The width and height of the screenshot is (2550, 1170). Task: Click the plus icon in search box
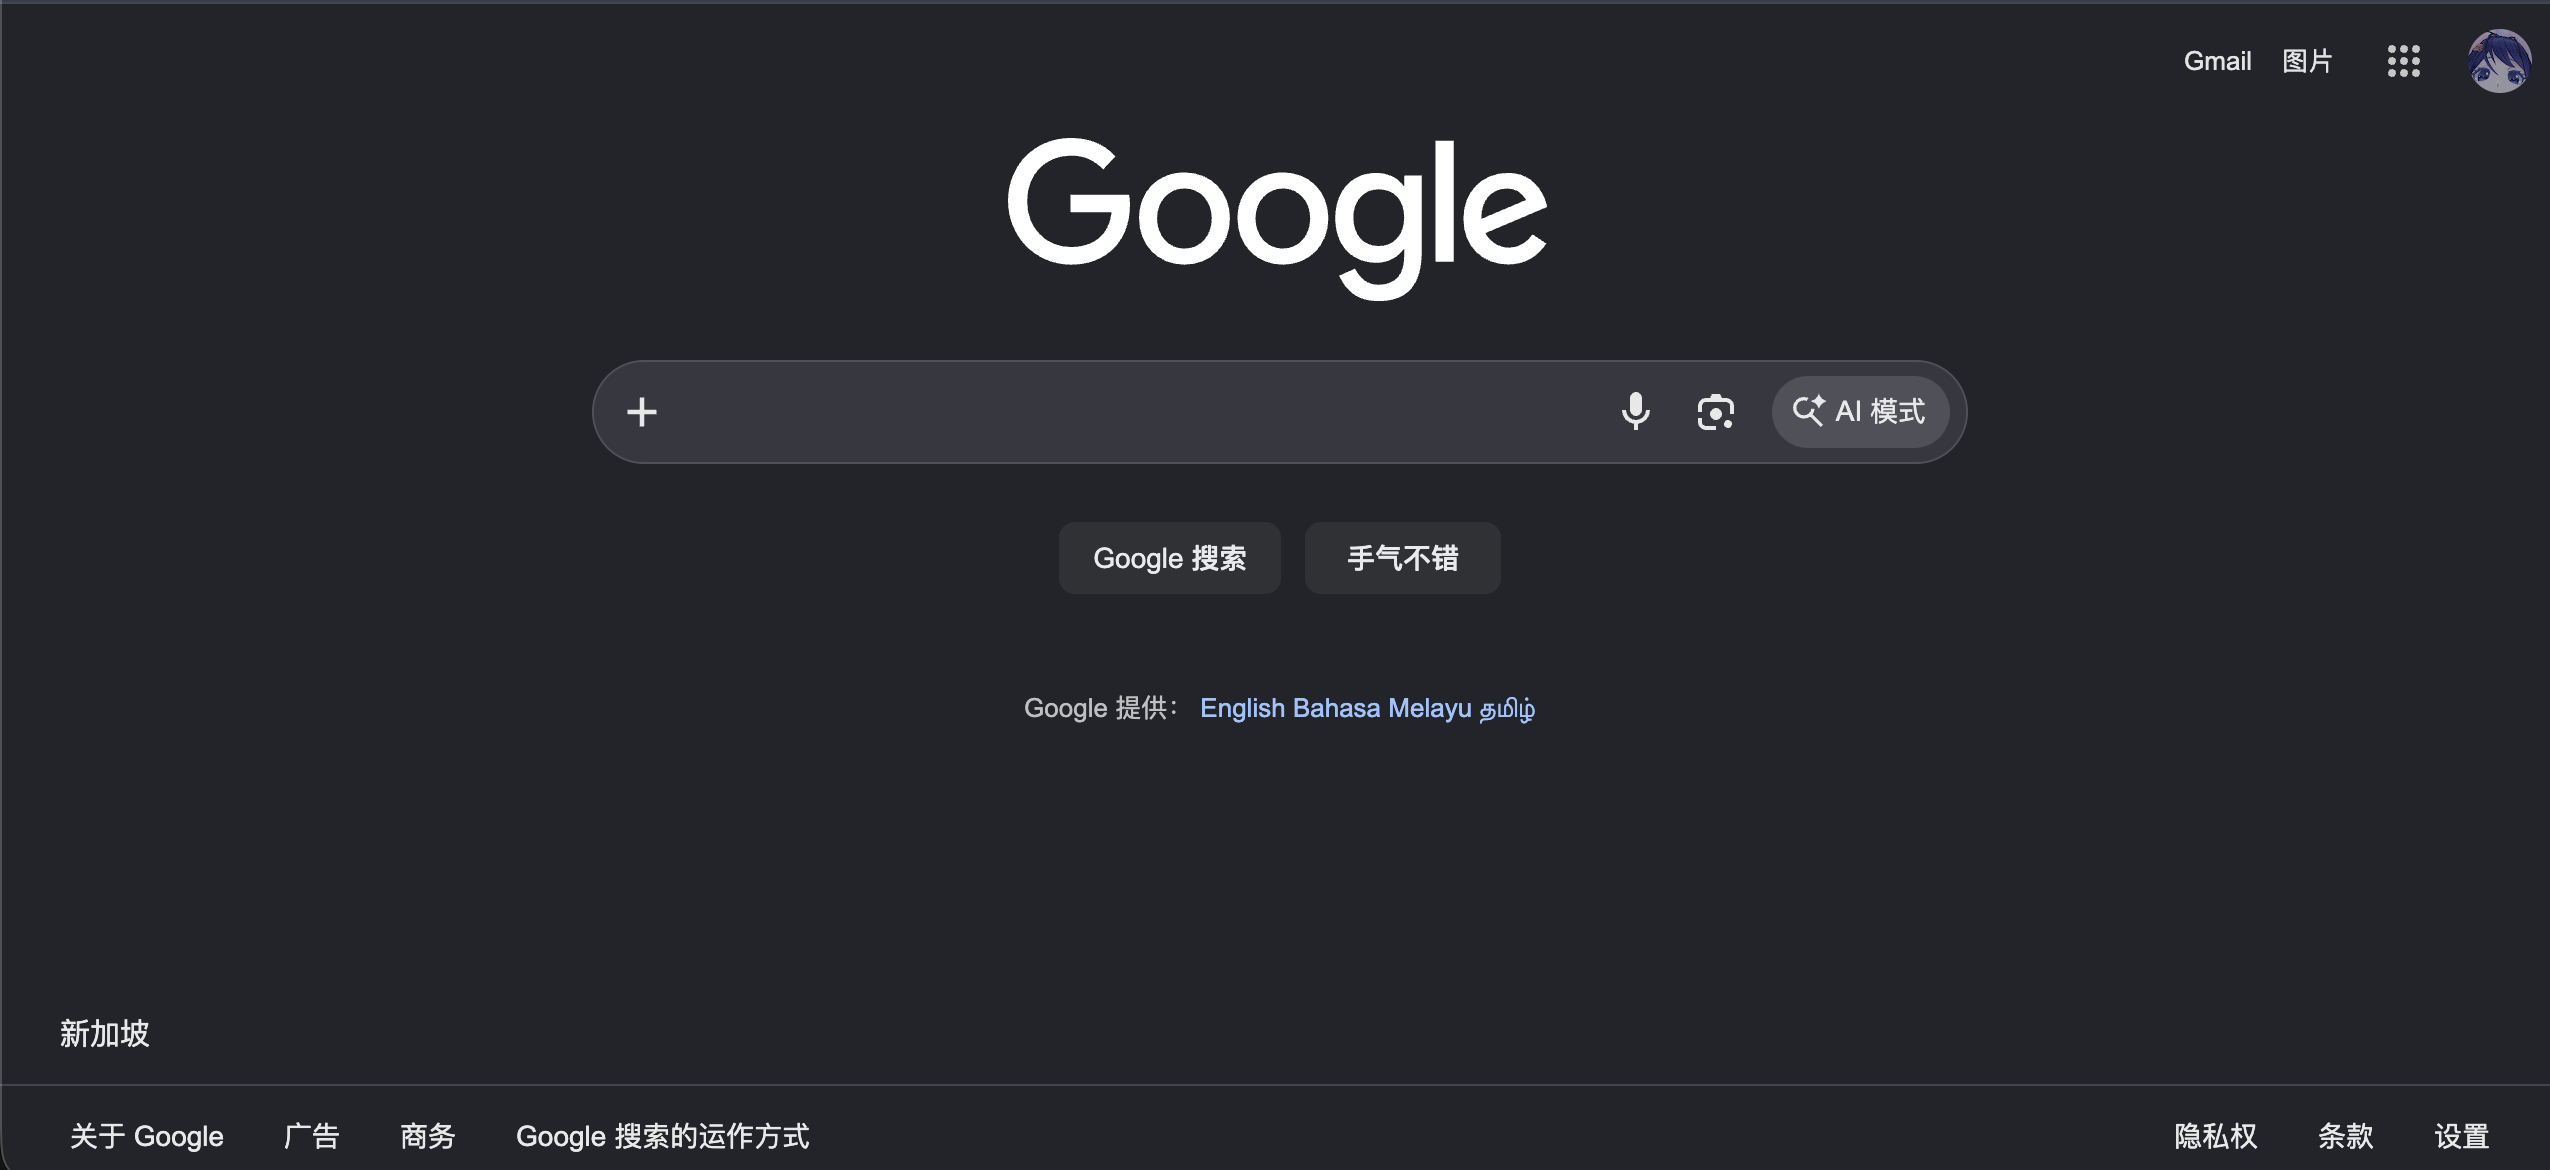(642, 412)
